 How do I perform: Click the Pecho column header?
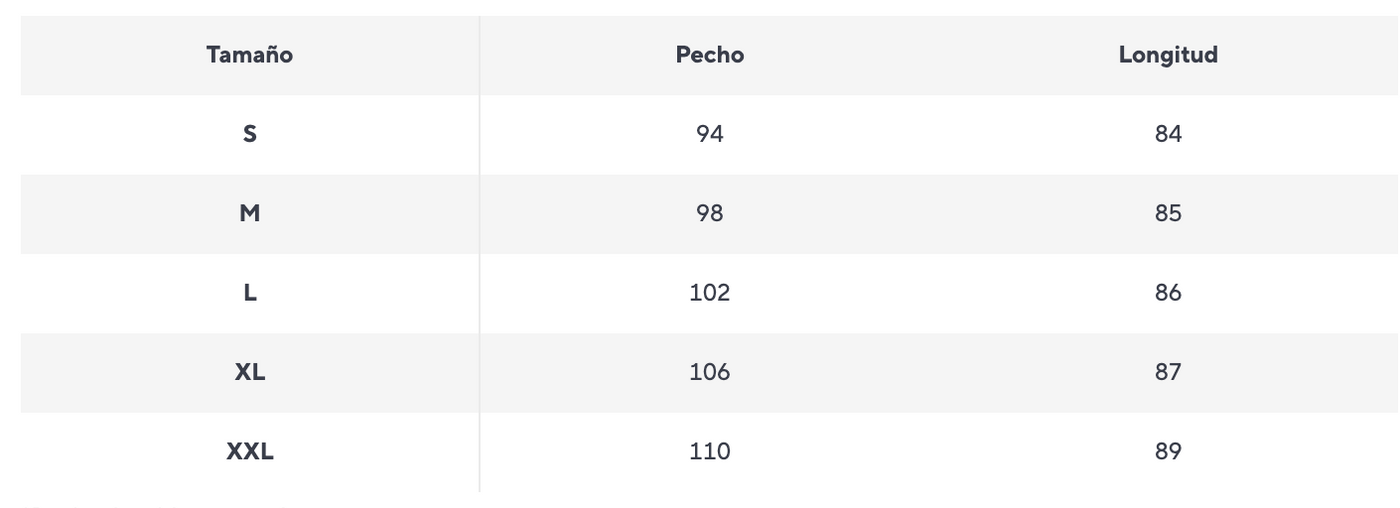[x=710, y=55]
